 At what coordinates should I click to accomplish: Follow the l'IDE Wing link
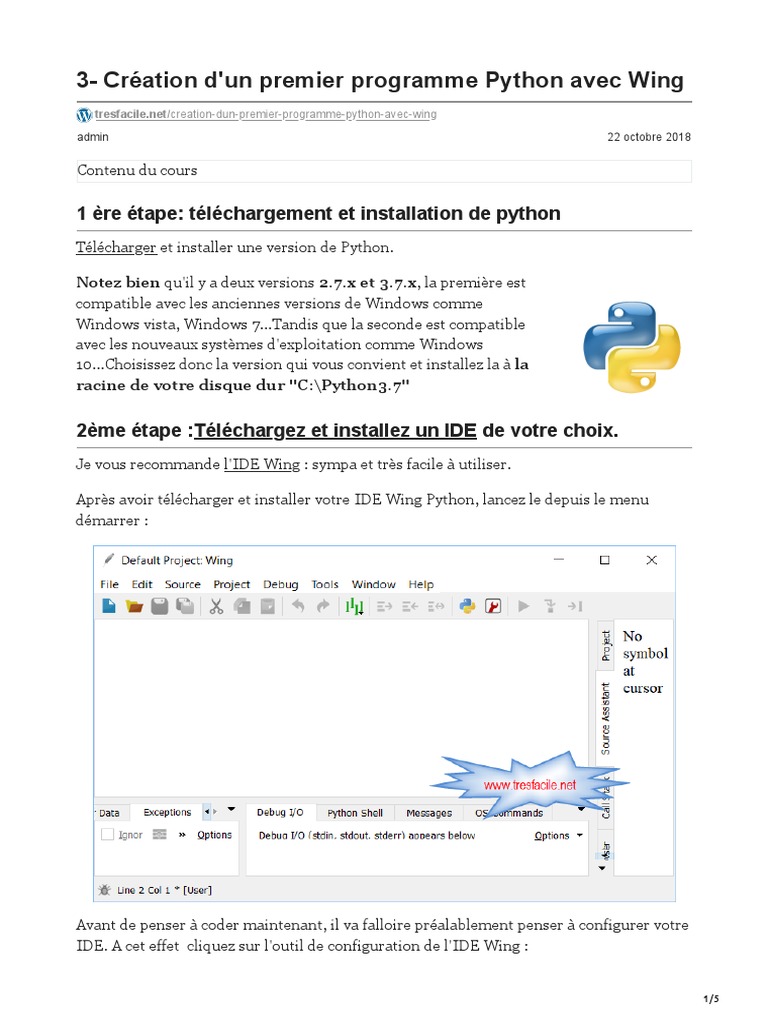click(261, 464)
